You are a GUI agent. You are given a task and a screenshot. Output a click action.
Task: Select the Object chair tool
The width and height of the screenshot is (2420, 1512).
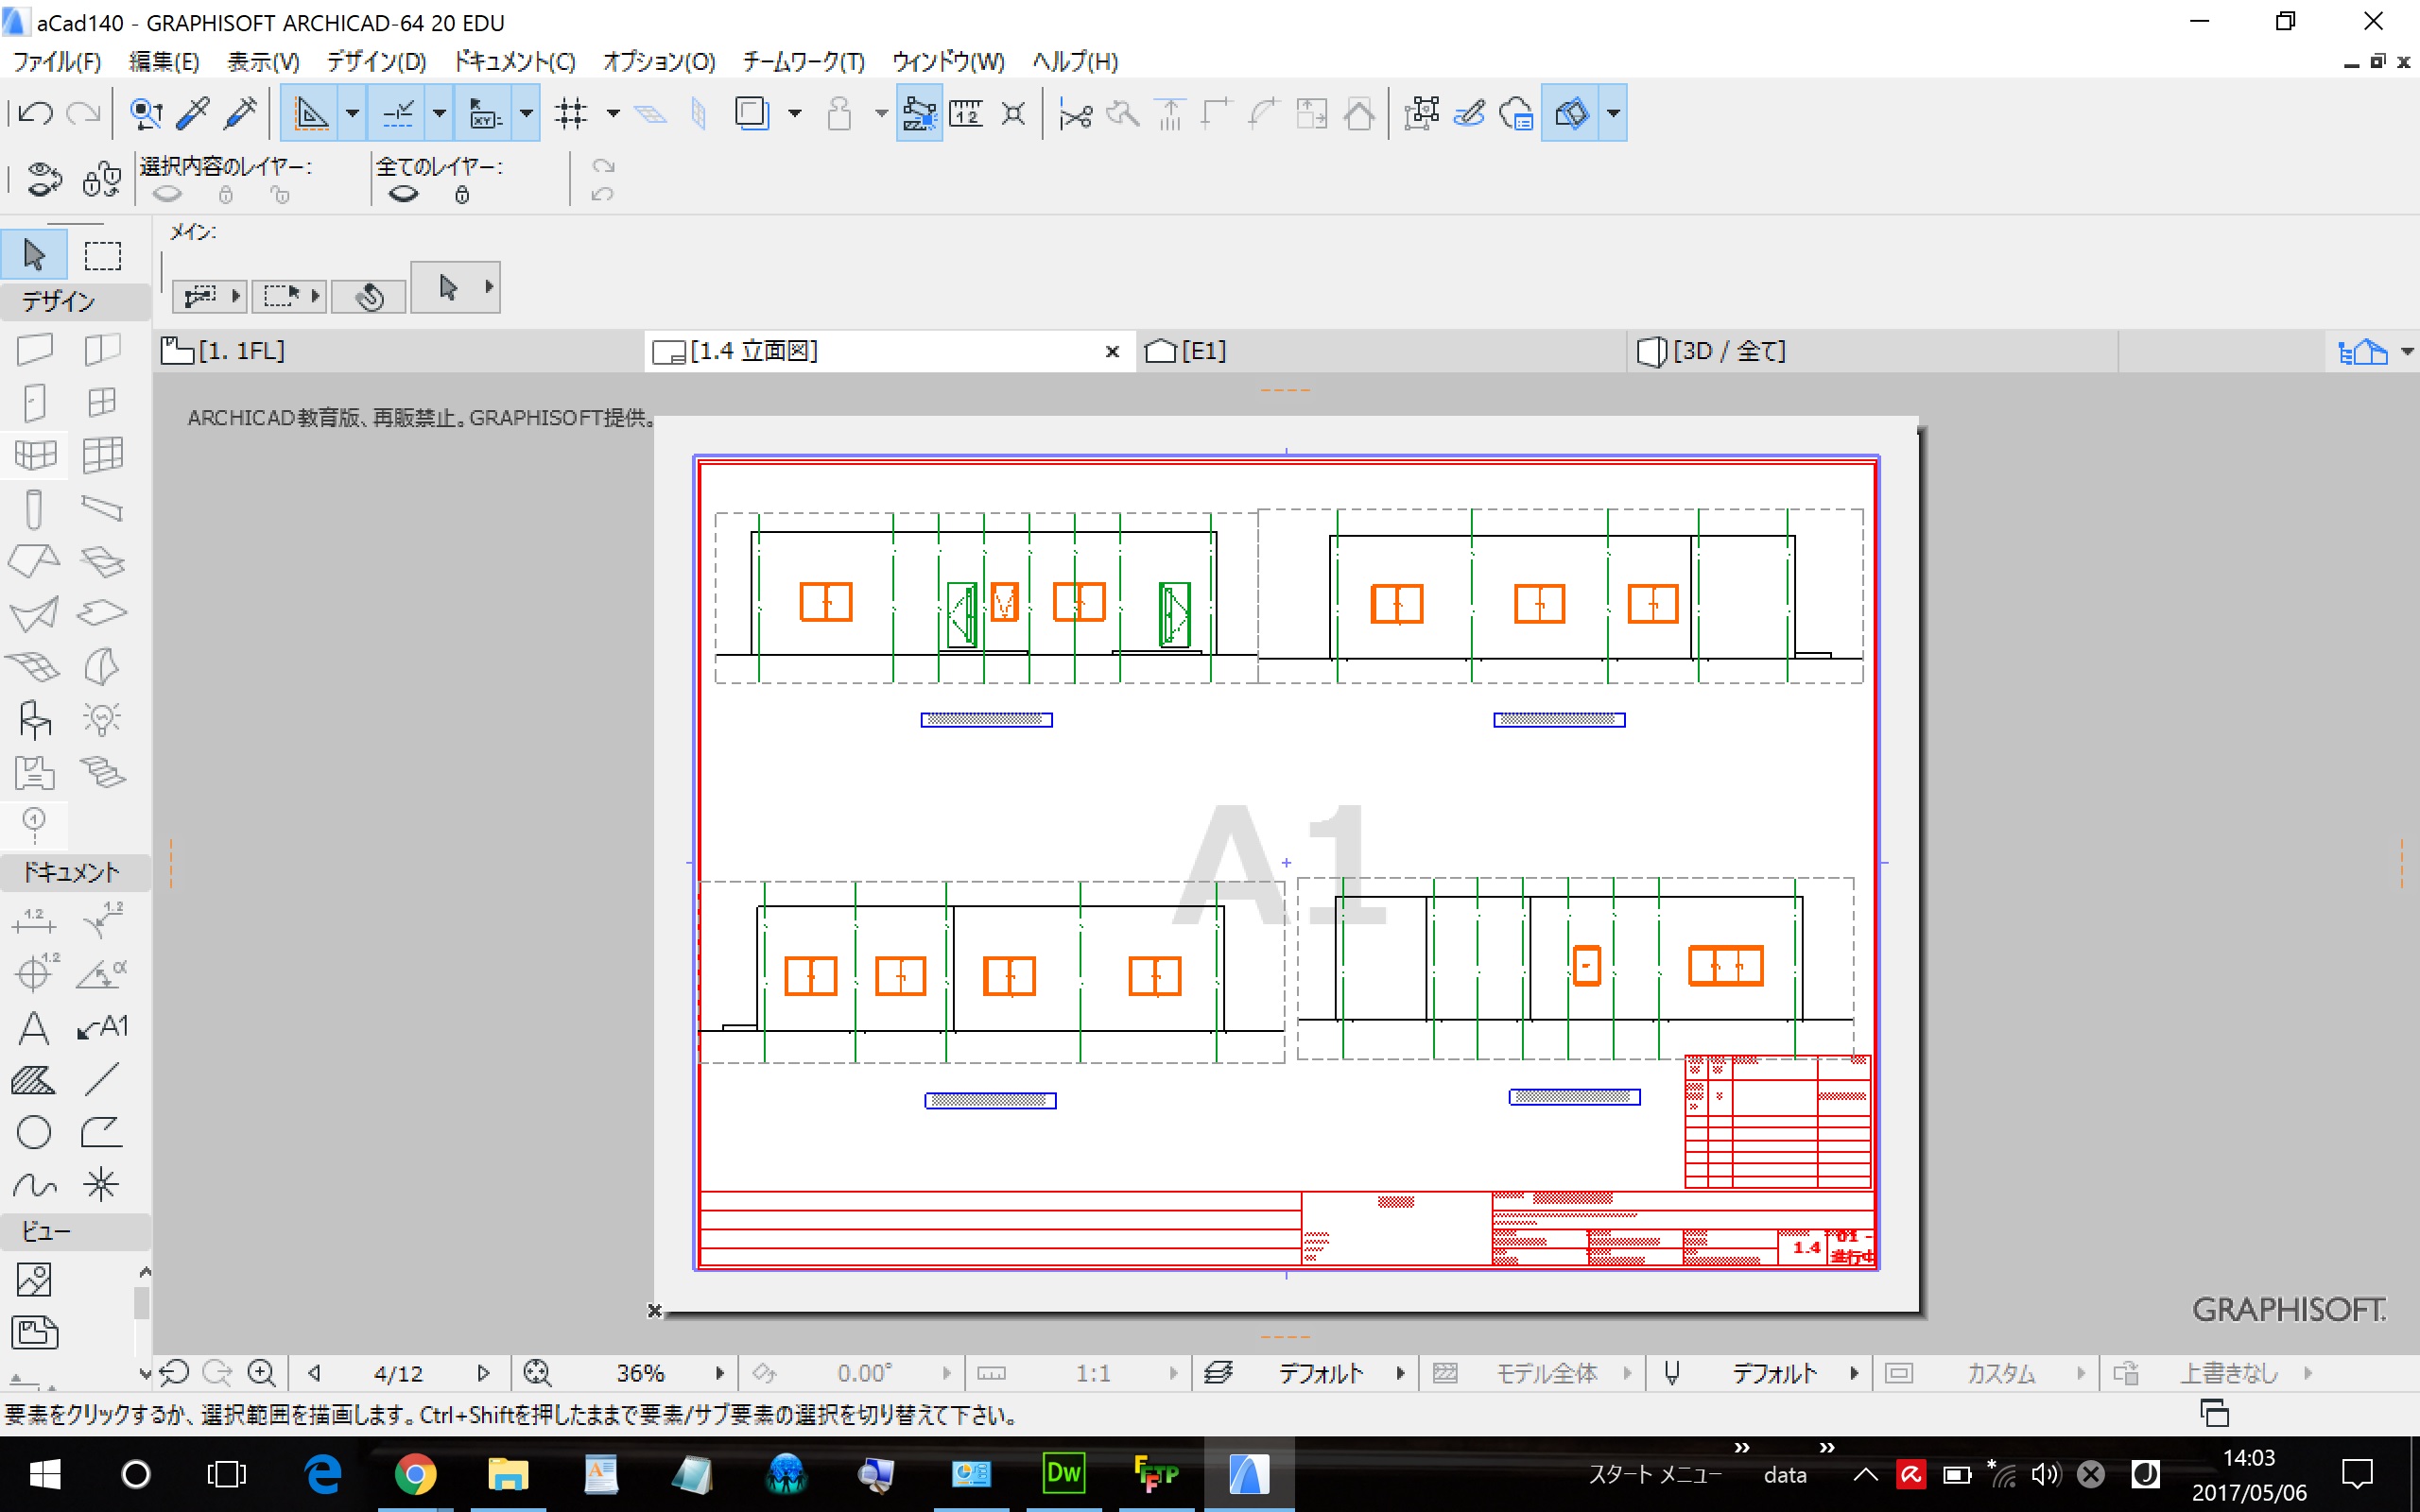click(34, 719)
